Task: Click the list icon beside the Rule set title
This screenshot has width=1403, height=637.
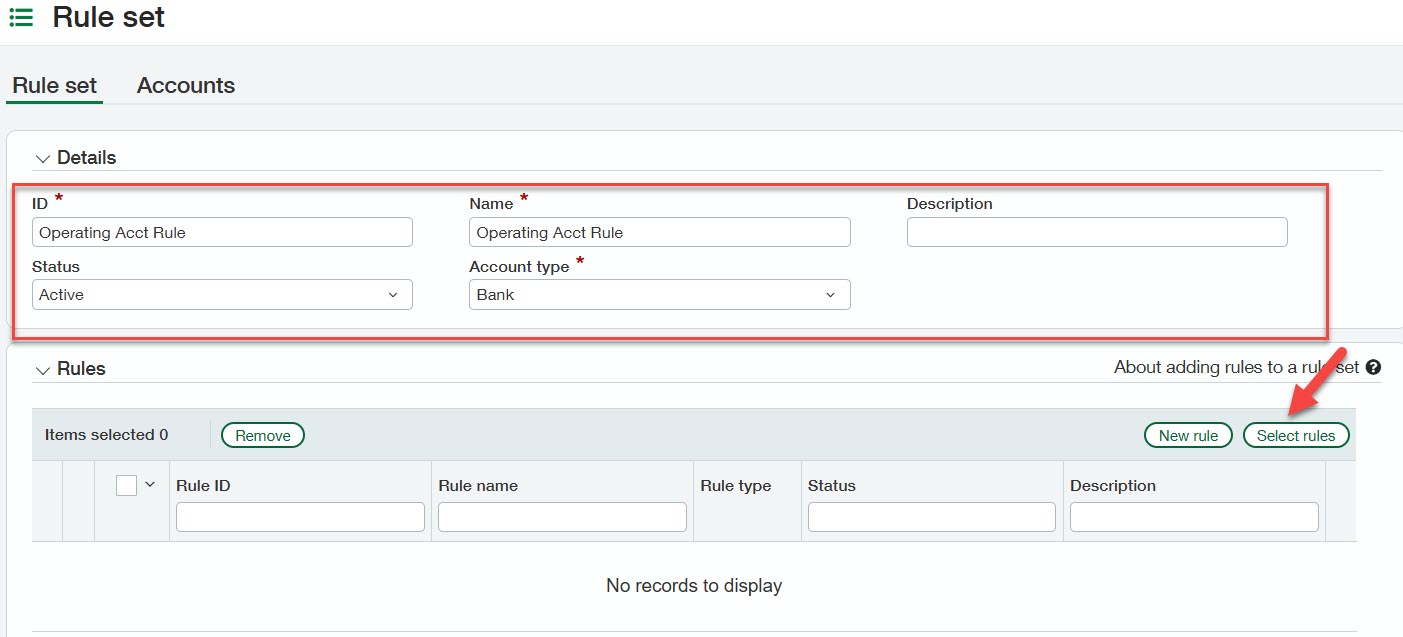Action: (x=20, y=17)
